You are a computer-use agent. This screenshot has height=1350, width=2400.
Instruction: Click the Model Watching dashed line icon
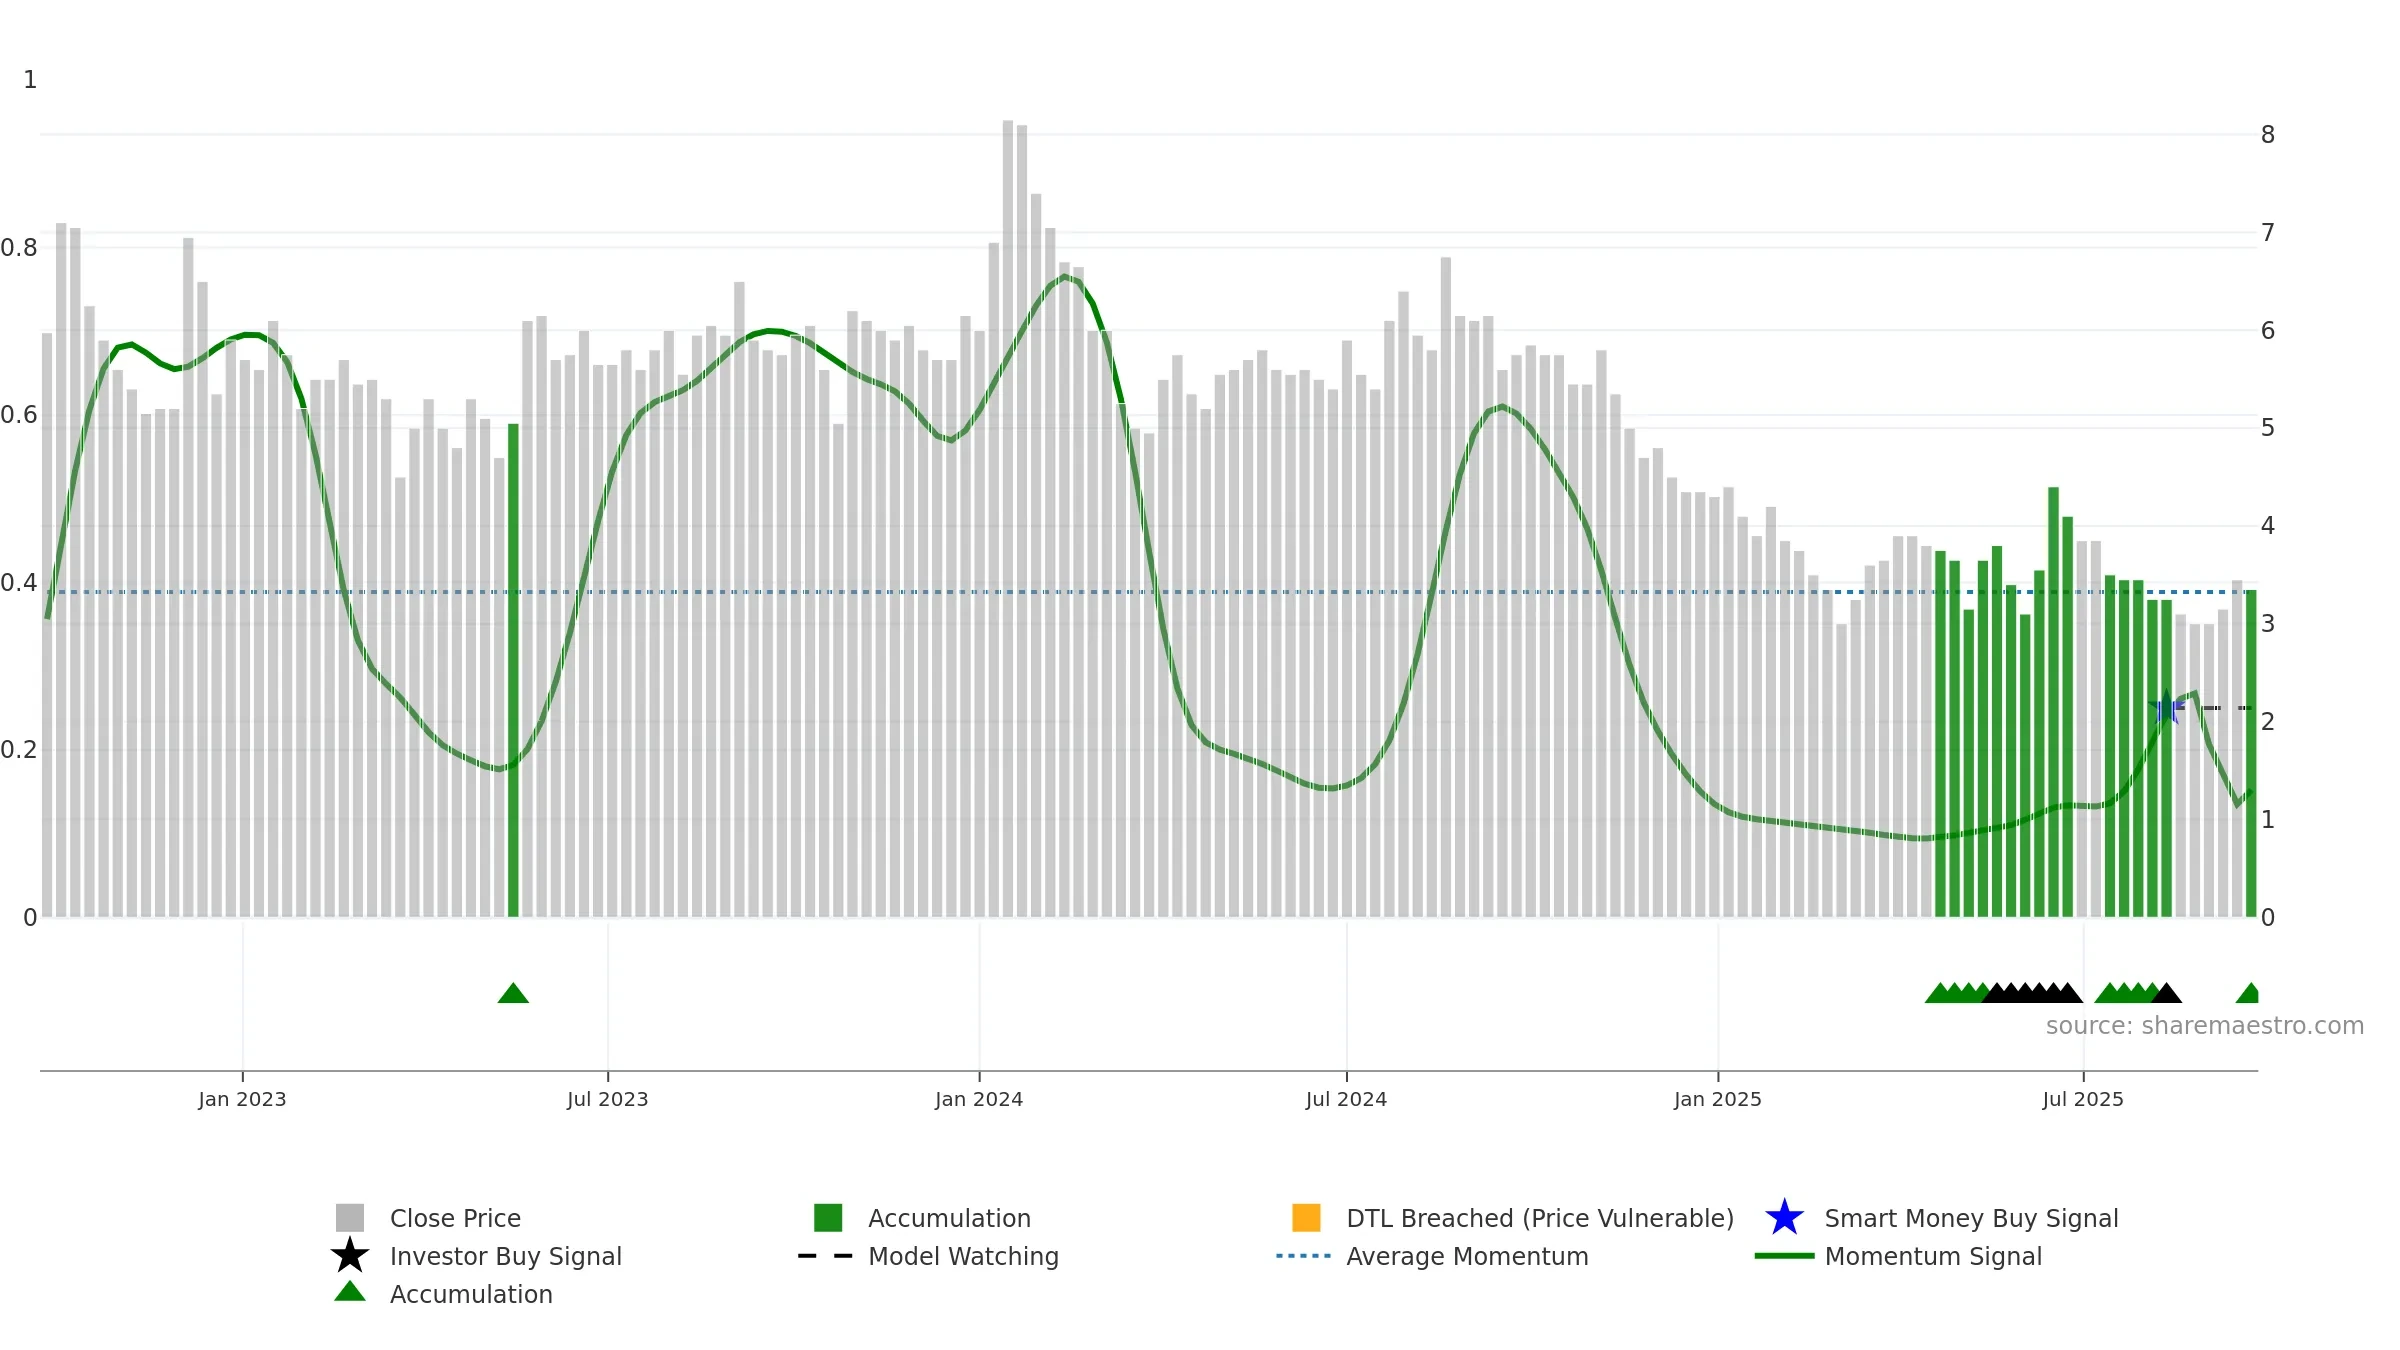pyautogui.click(x=825, y=1255)
